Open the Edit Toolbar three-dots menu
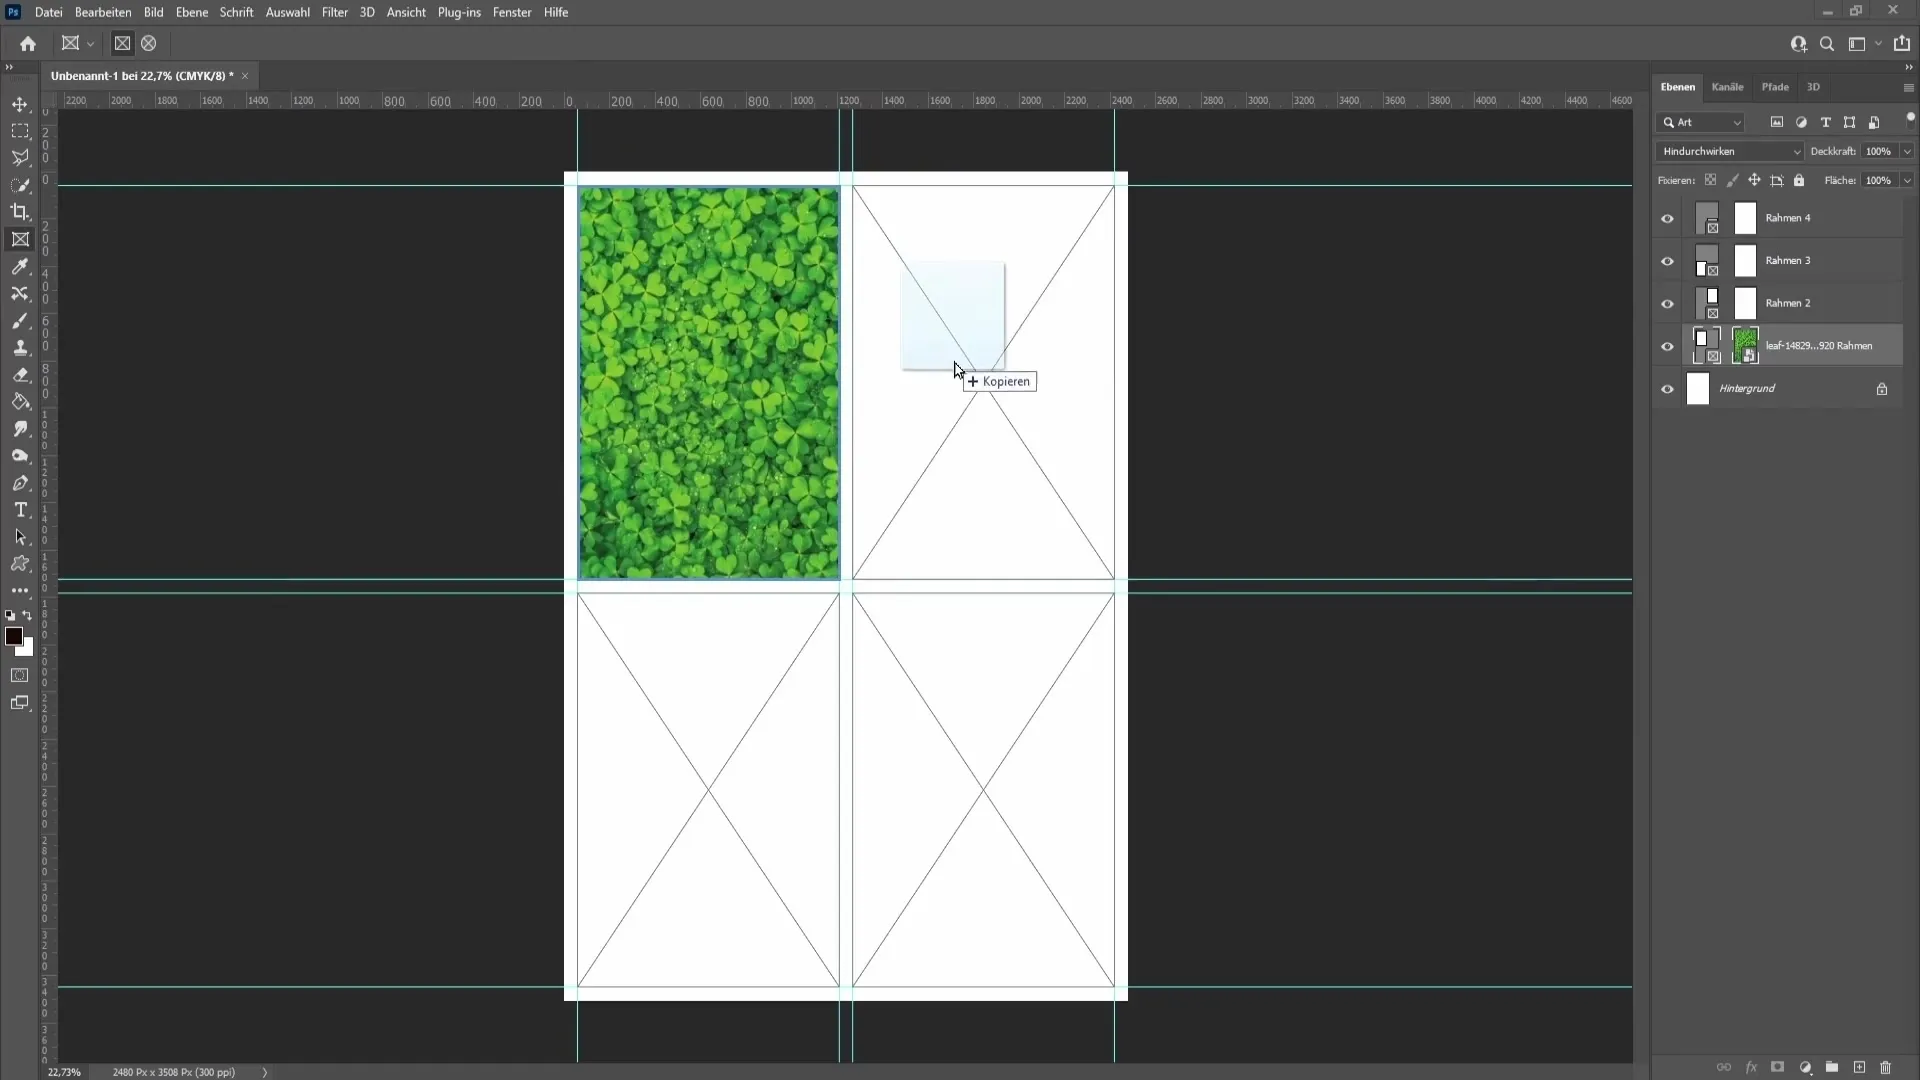The width and height of the screenshot is (1920, 1080). tap(20, 591)
